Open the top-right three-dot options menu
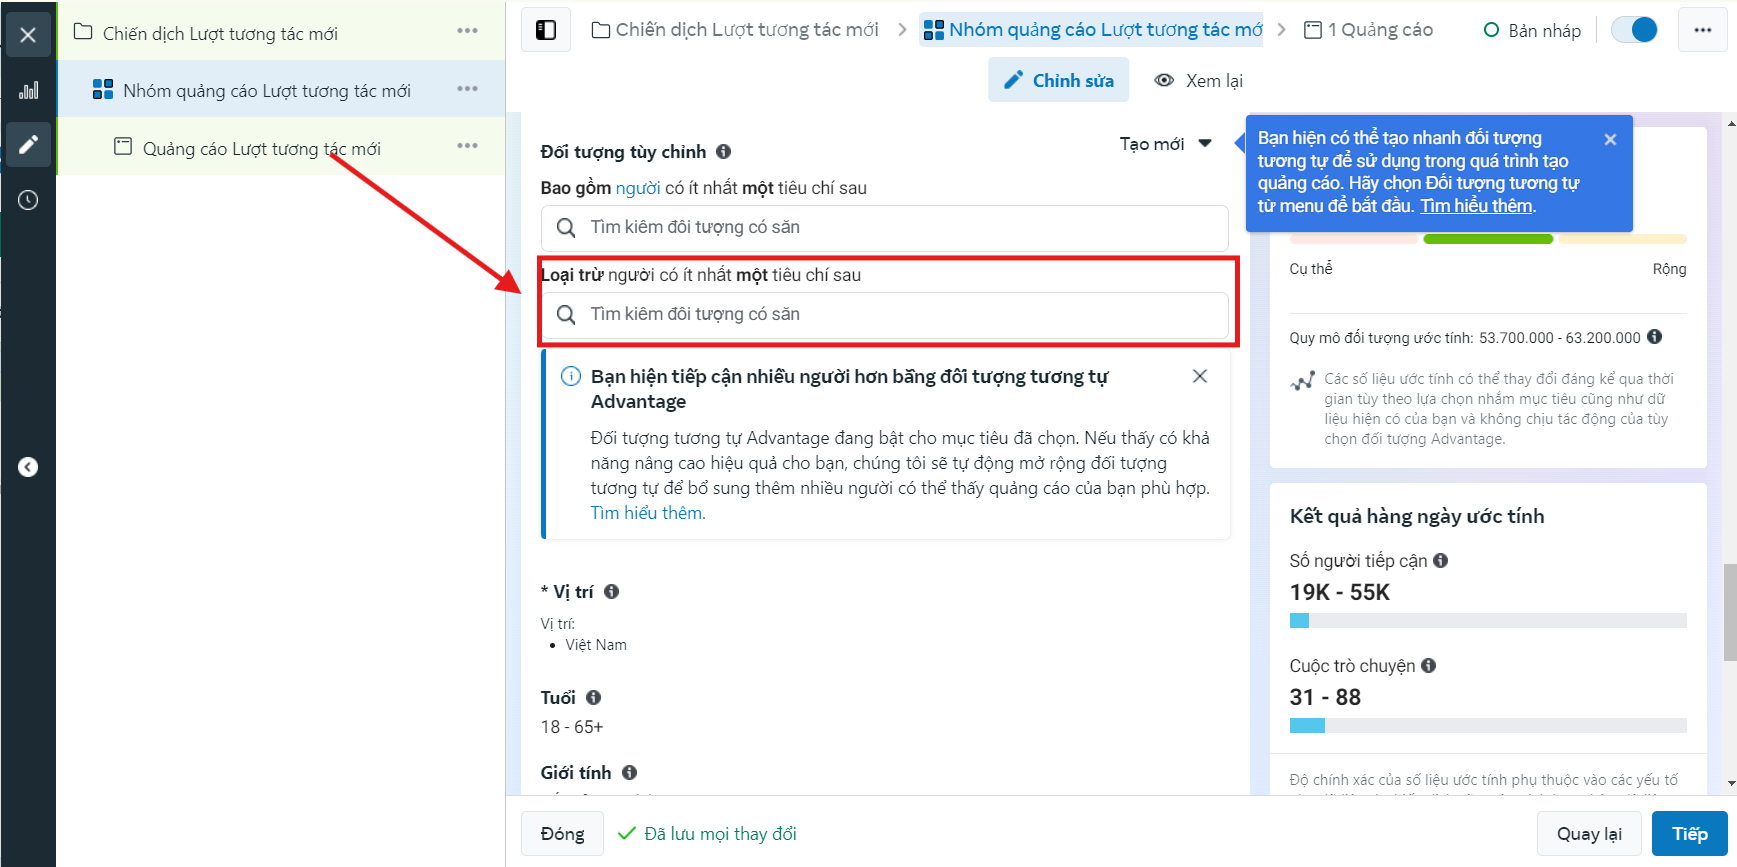The height and width of the screenshot is (867, 1737). (x=1703, y=30)
